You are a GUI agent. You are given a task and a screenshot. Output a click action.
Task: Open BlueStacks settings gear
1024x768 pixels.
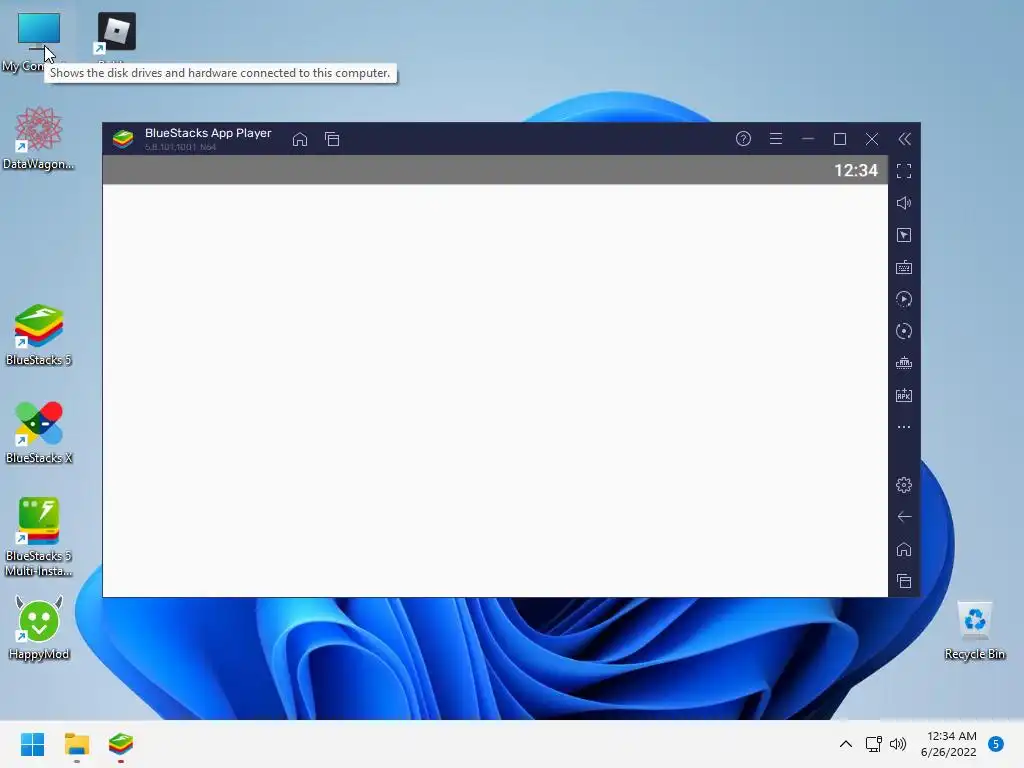pyautogui.click(x=904, y=485)
